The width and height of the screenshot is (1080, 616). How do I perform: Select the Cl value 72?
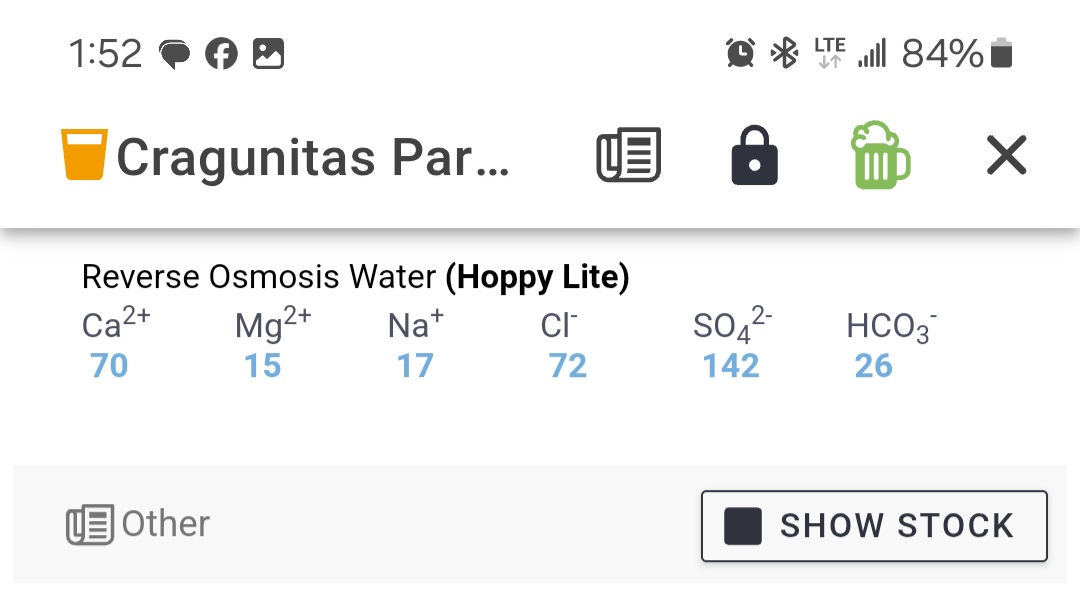pyautogui.click(x=568, y=365)
